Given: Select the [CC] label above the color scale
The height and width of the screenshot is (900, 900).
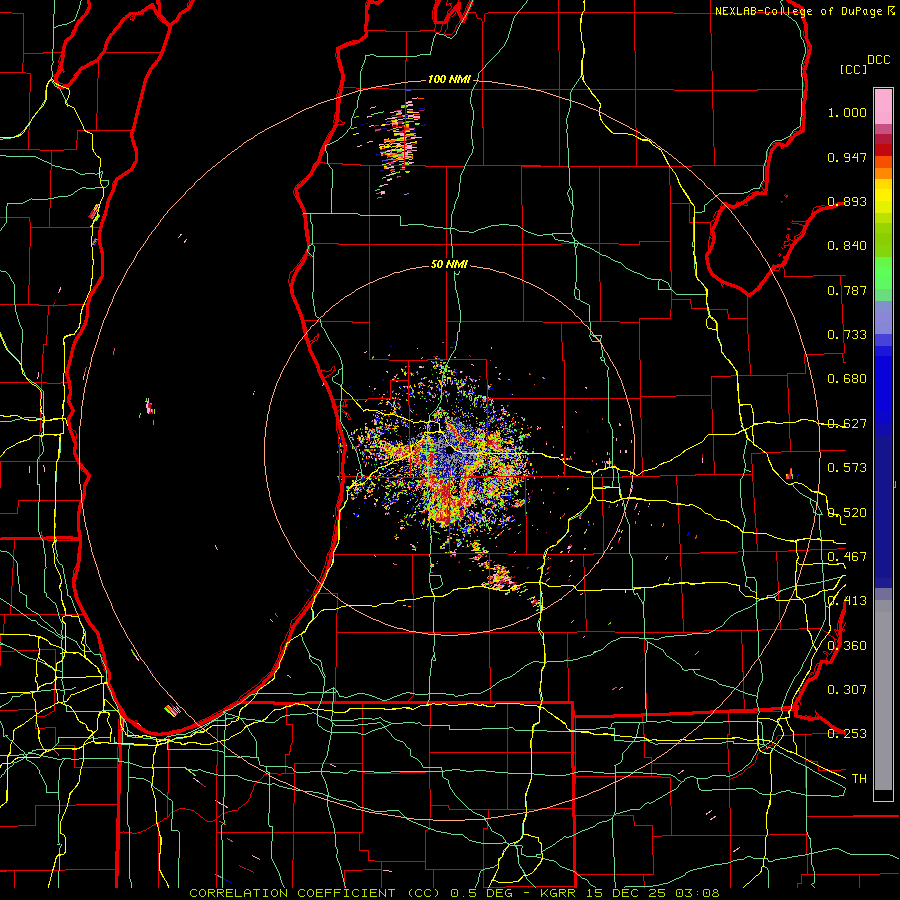Looking at the screenshot, I should (854, 69).
